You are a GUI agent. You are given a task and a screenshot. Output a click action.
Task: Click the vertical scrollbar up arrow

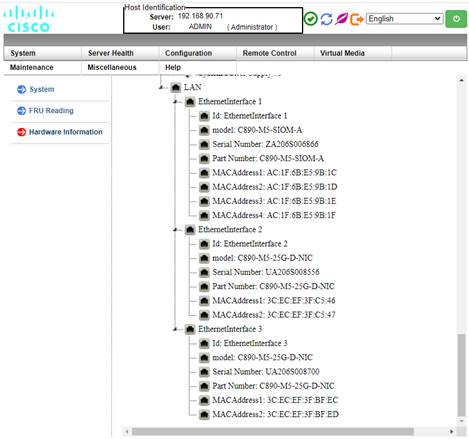point(461,80)
